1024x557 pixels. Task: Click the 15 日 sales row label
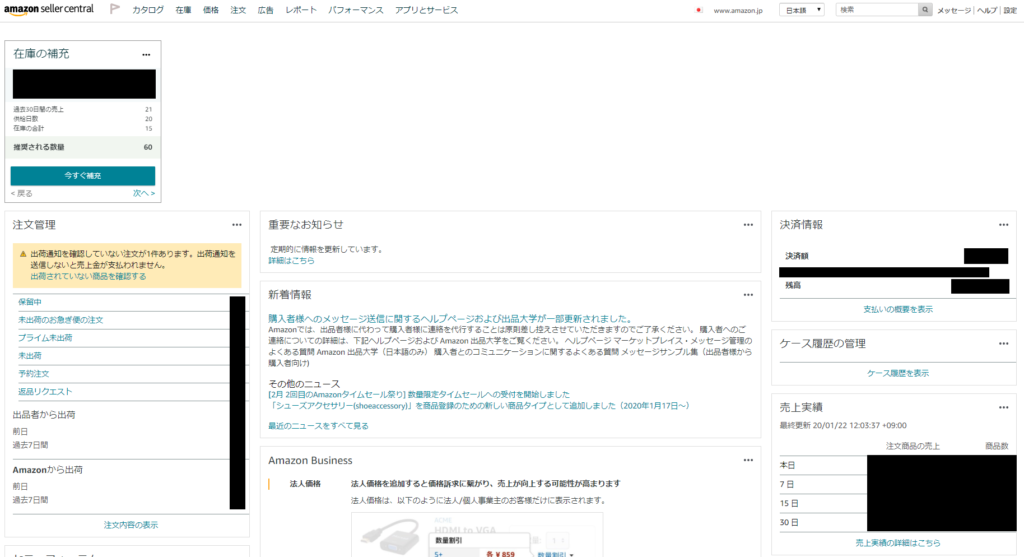click(789, 503)
